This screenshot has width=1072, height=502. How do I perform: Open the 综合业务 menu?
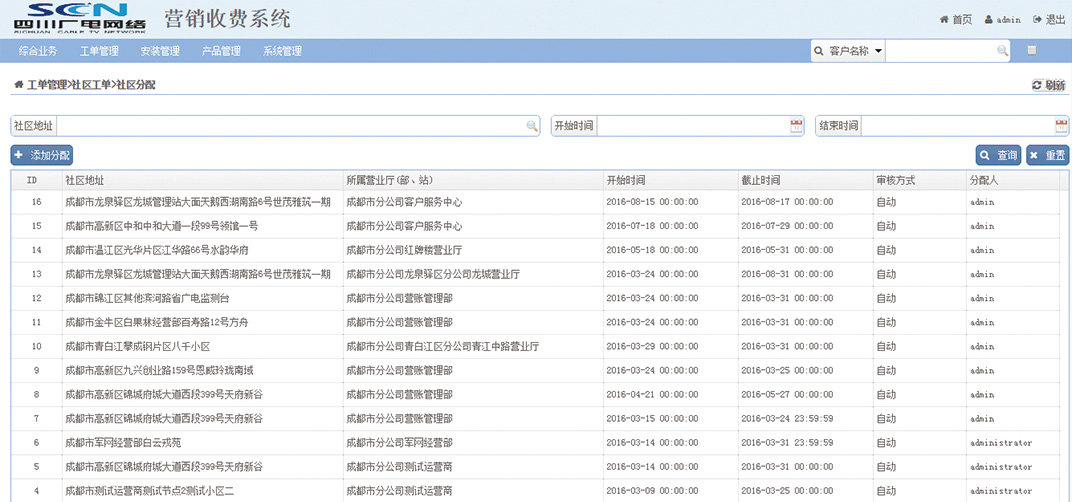tap(38, 51)
